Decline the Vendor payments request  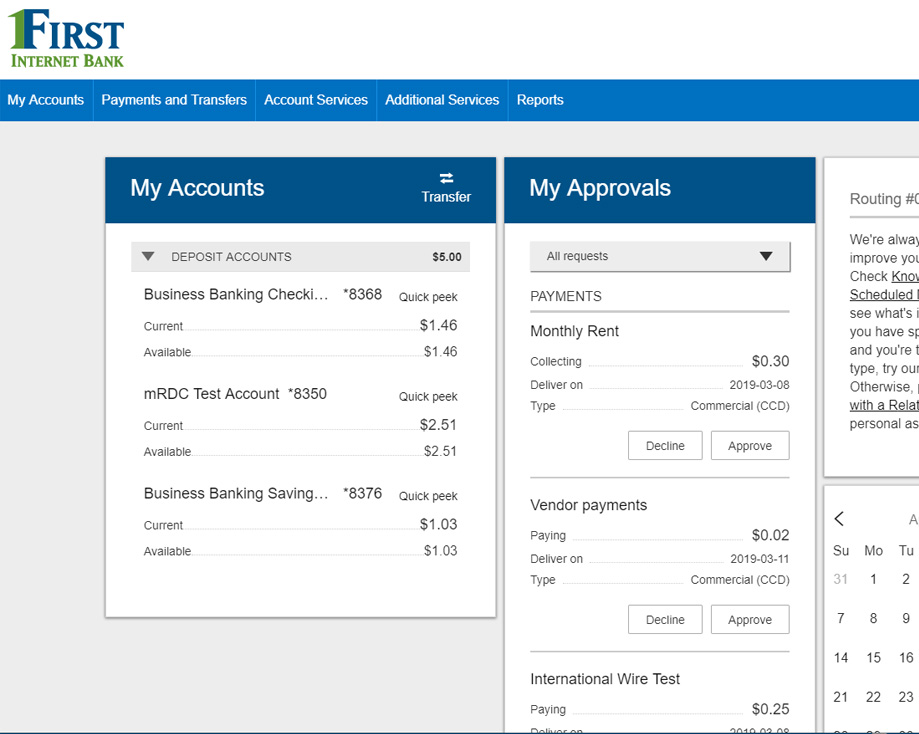pyautogui.click(x=665, y=620)
